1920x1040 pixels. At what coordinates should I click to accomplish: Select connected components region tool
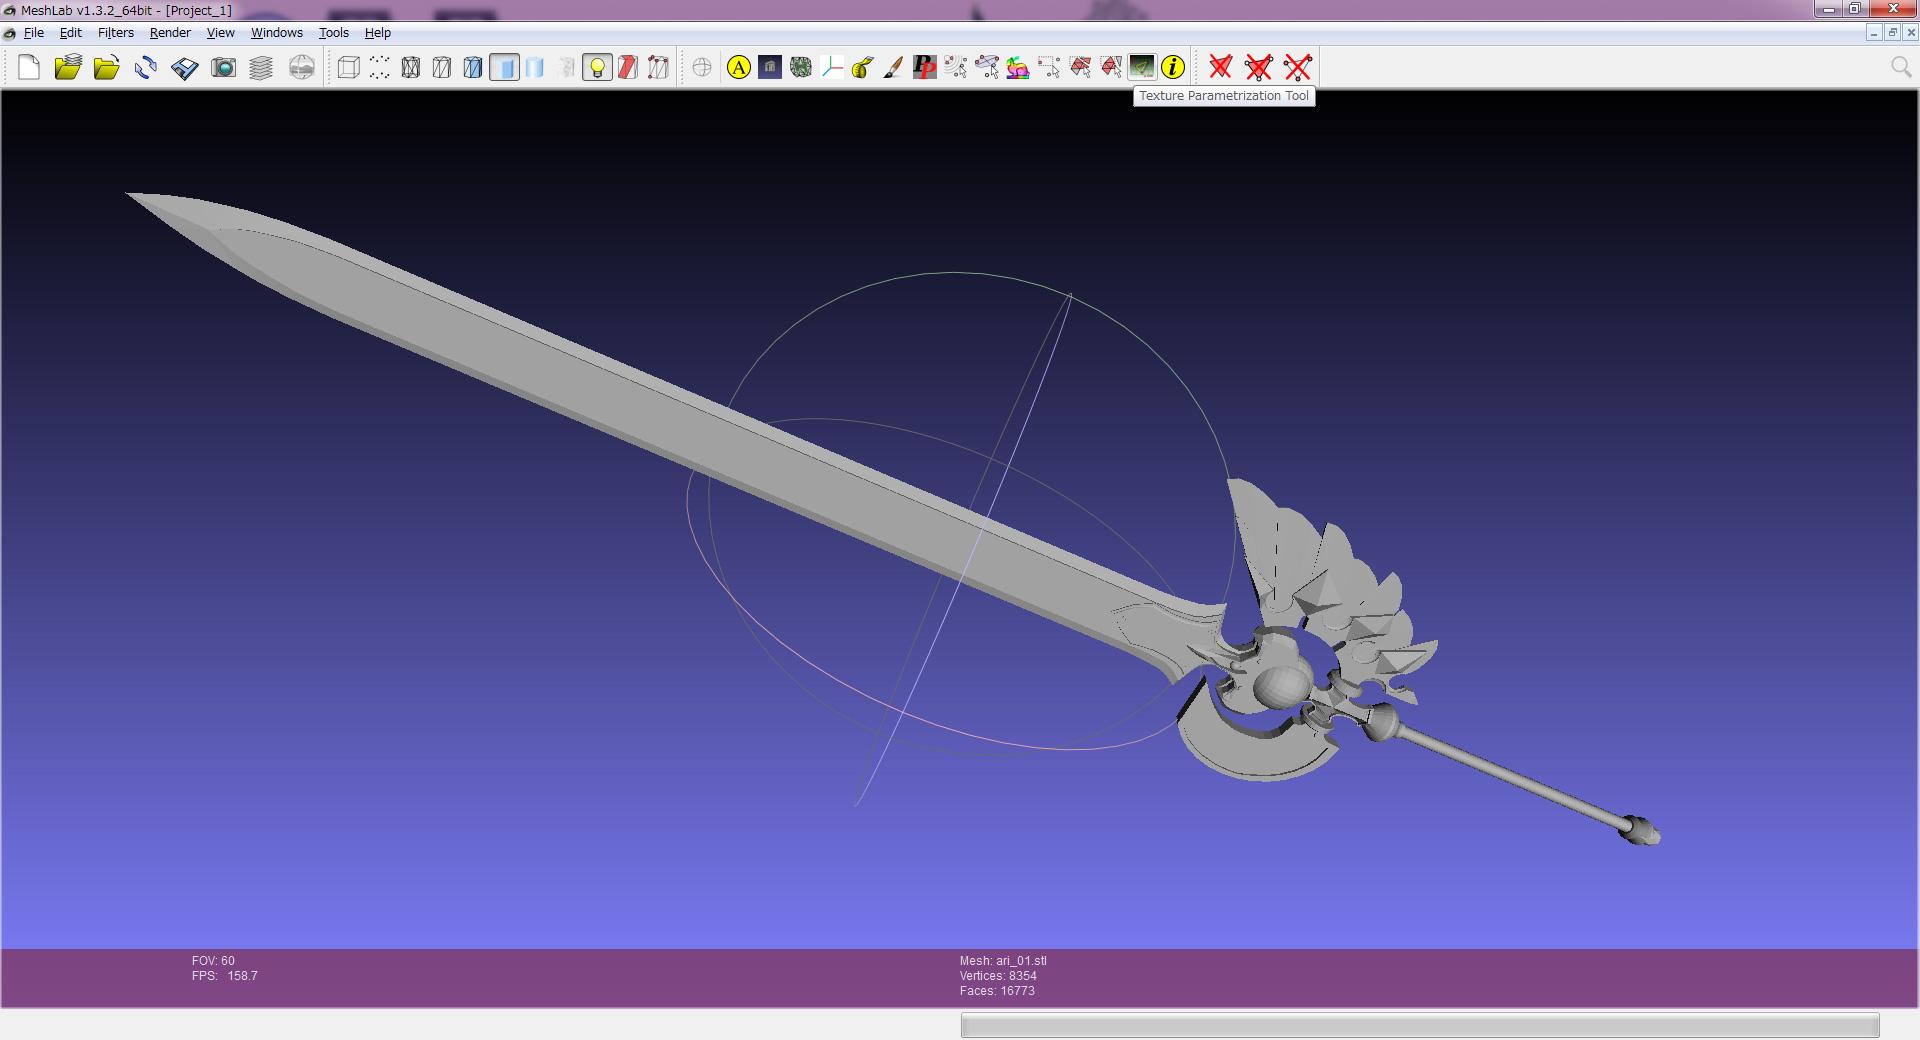point(1111,67)
